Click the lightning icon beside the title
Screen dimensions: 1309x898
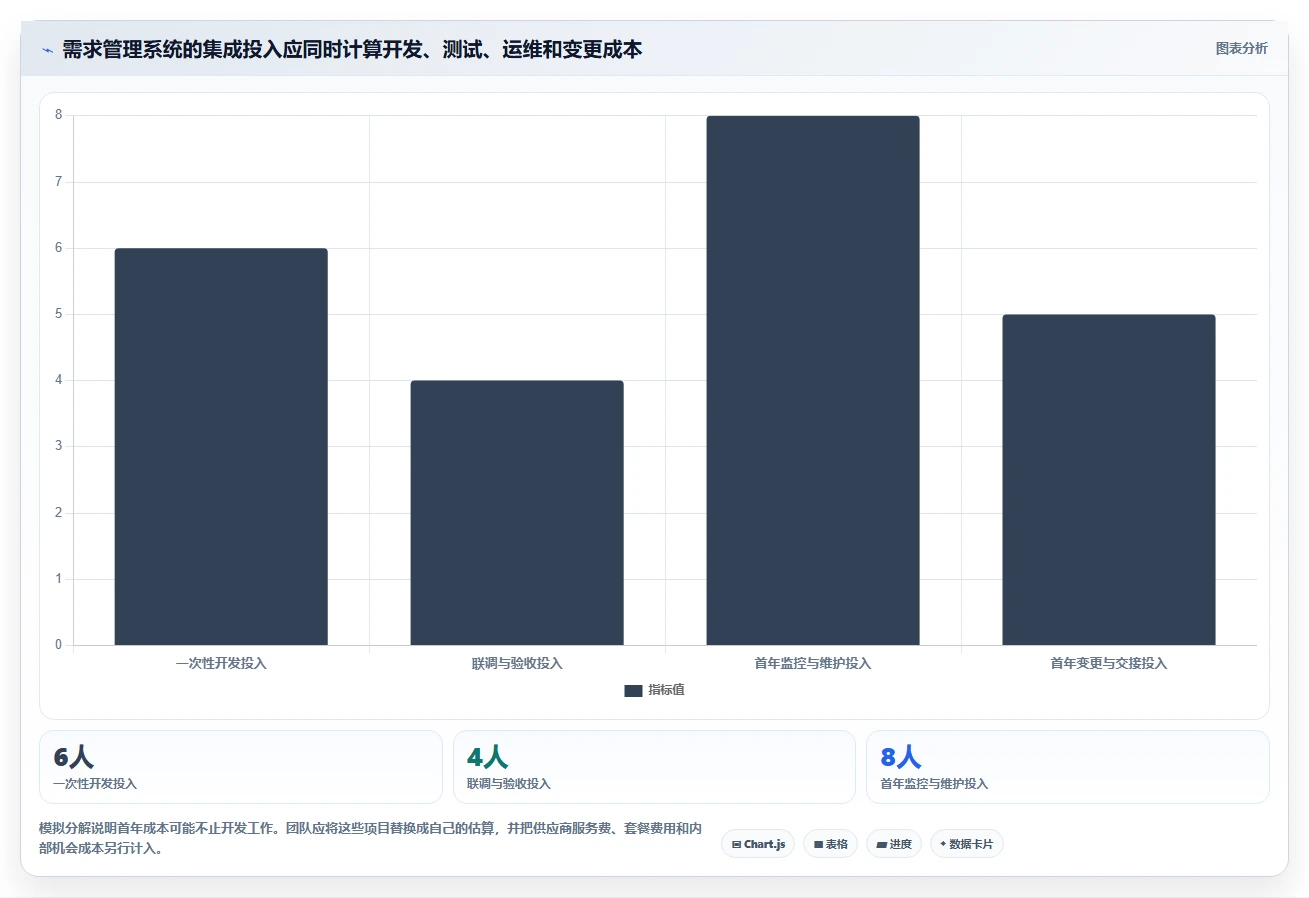pos(48,50)
